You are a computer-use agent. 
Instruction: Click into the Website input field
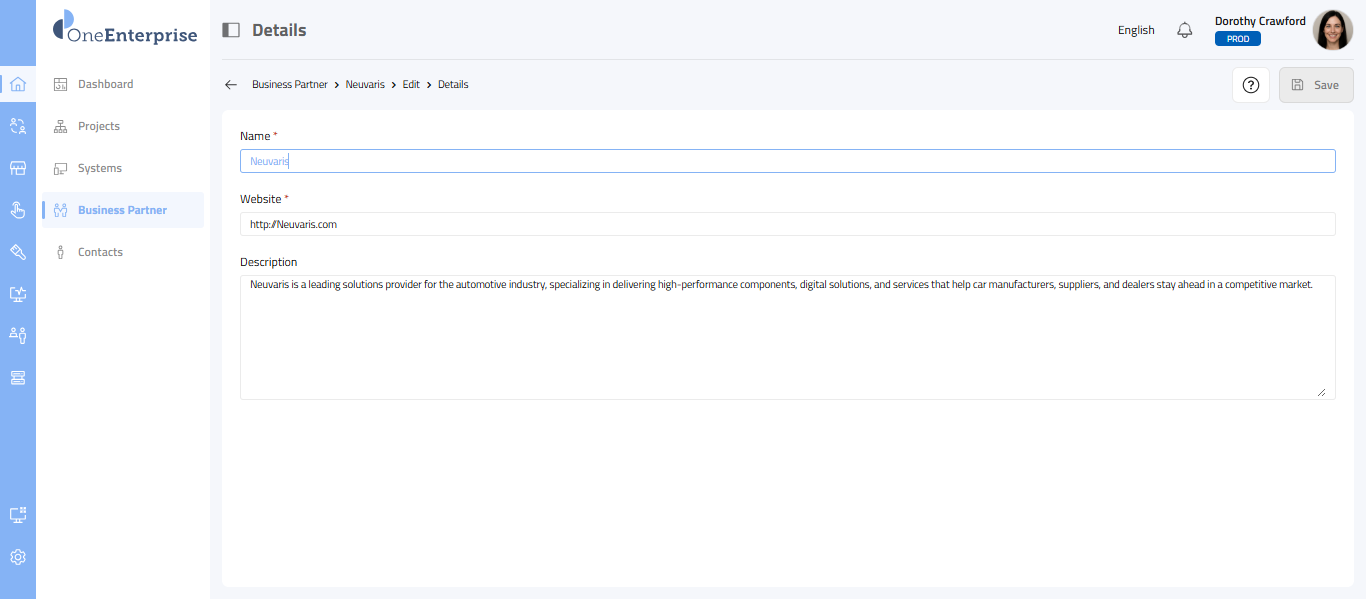pos(787,224)
